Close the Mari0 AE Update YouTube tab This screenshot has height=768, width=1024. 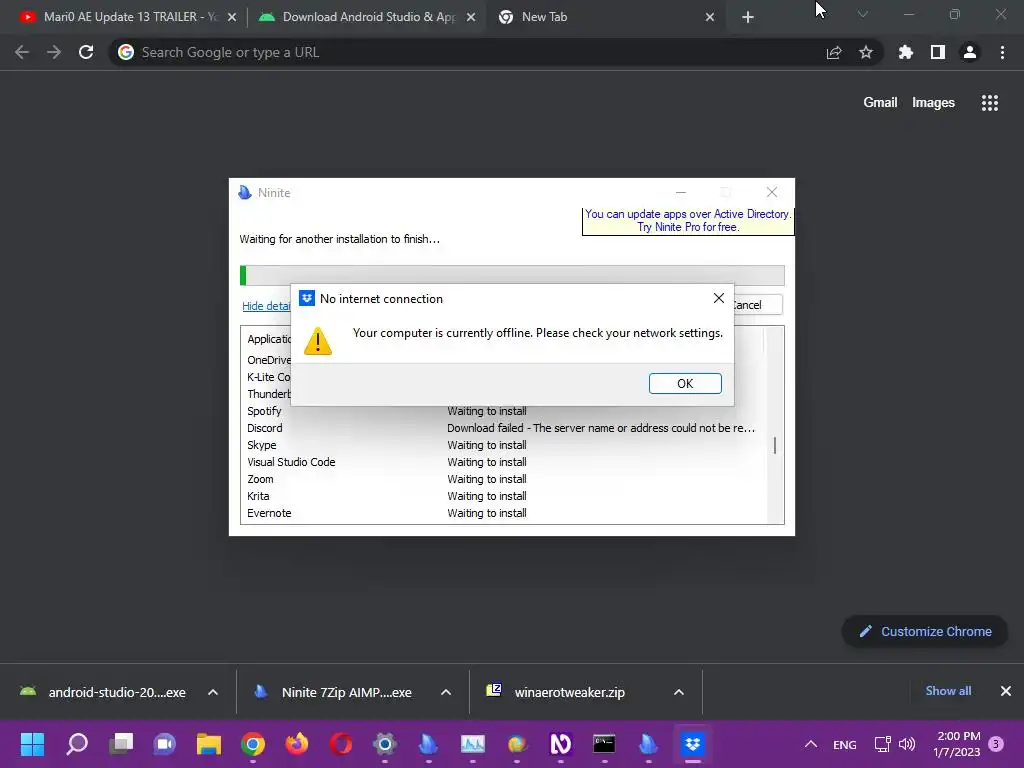[x=232, y=17]
